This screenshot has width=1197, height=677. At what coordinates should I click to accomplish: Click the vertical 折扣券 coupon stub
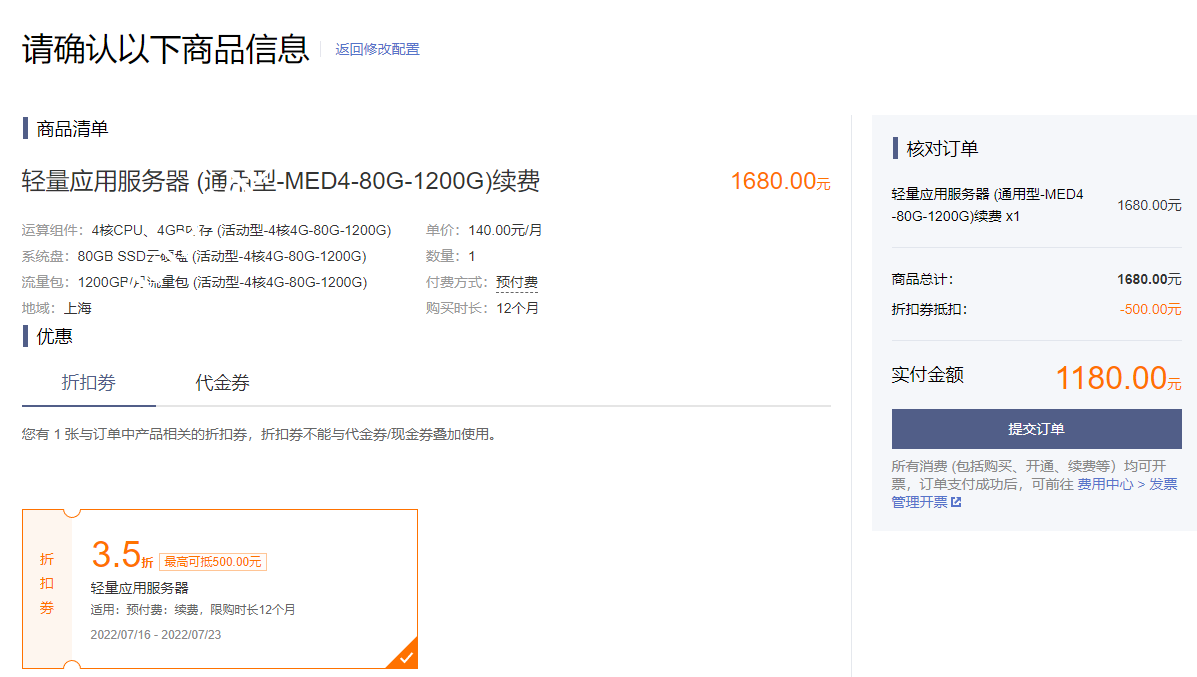point(47,584)
